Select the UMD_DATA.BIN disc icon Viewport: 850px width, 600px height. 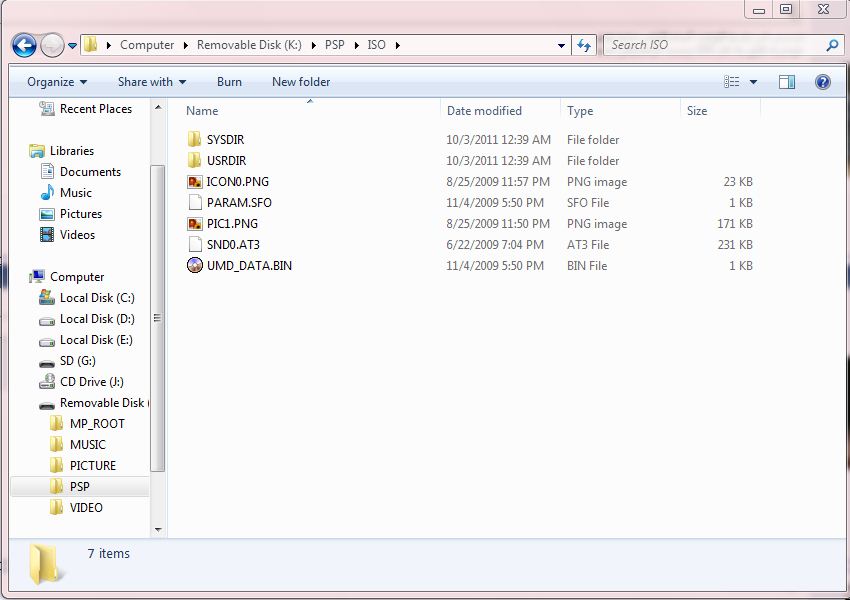pos(195,266)
